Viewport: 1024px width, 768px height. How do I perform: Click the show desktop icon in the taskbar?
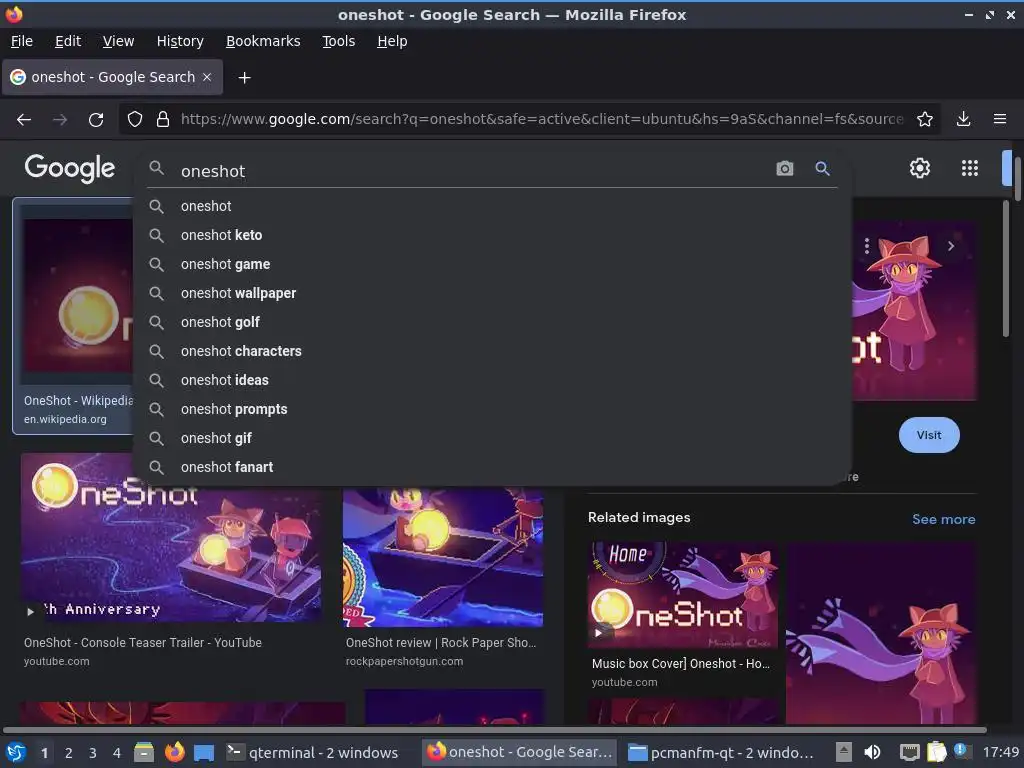pyautogui.click(x=204, y=752)
